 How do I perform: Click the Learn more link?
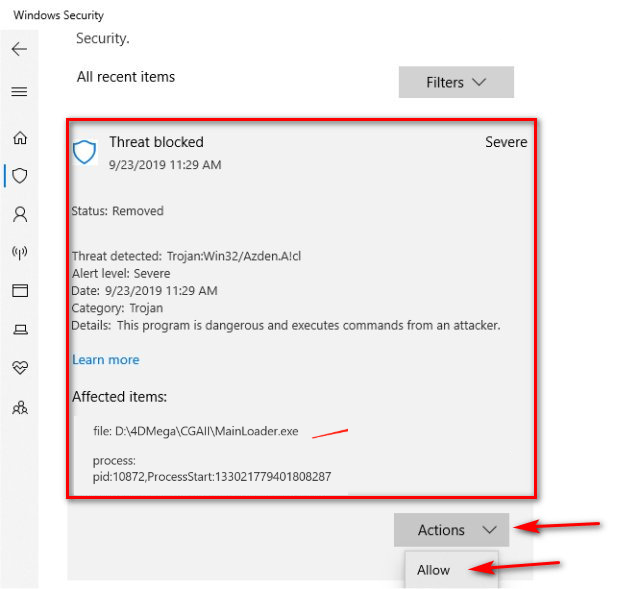coord(106,360)
